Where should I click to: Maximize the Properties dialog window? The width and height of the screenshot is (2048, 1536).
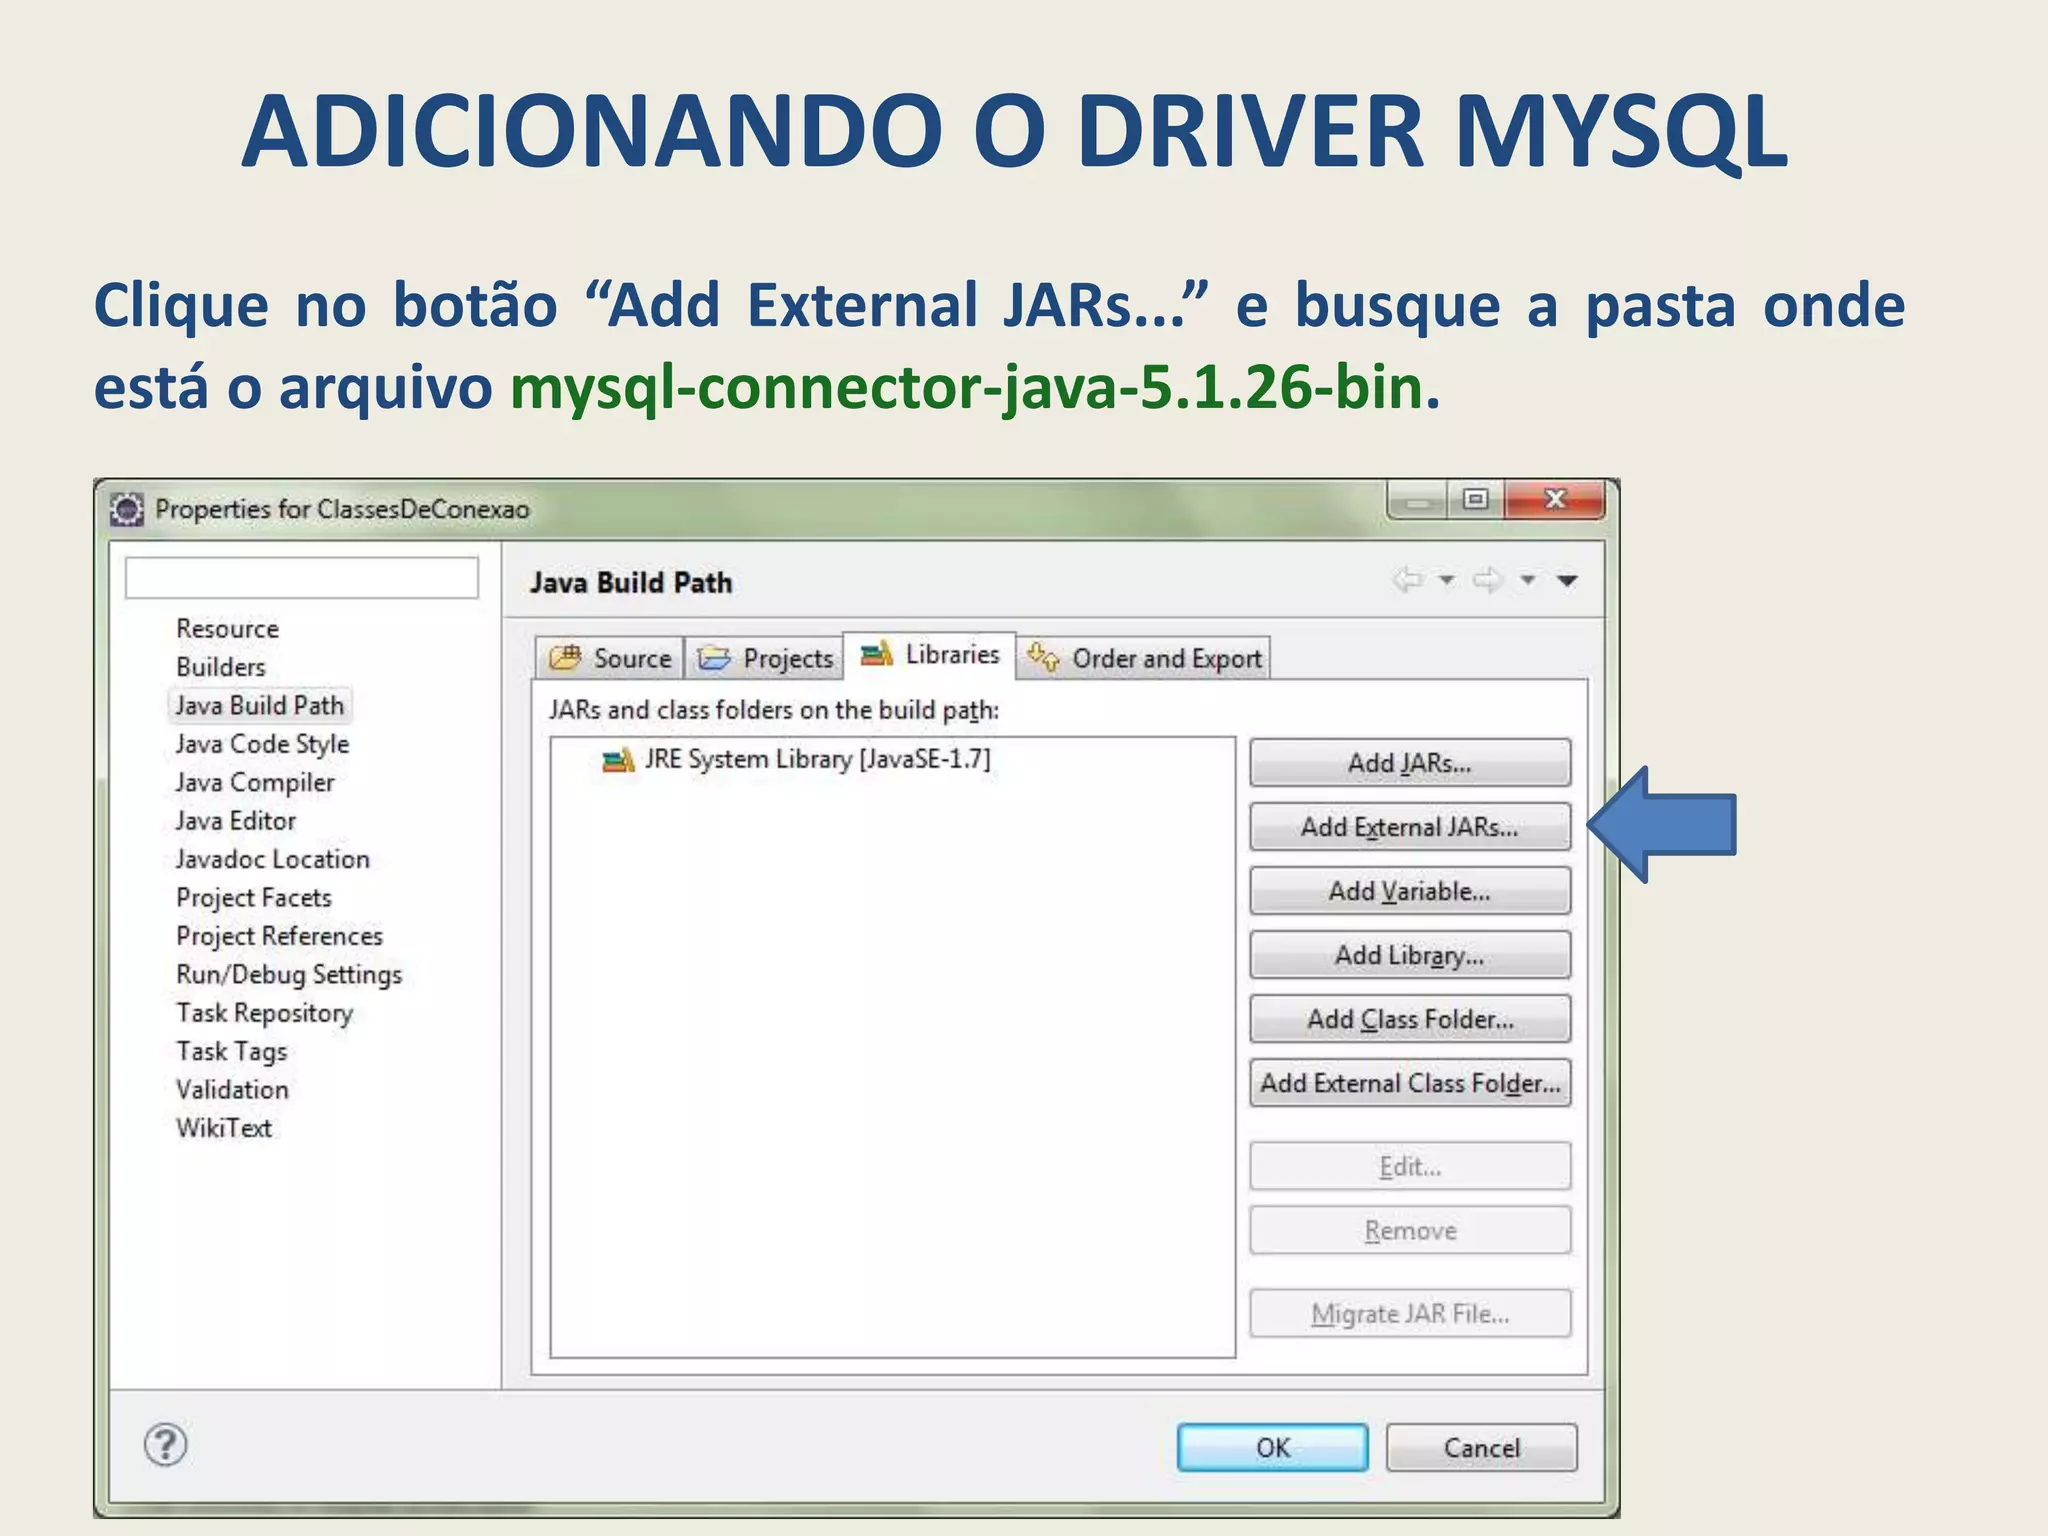(x=1475, y=499)
